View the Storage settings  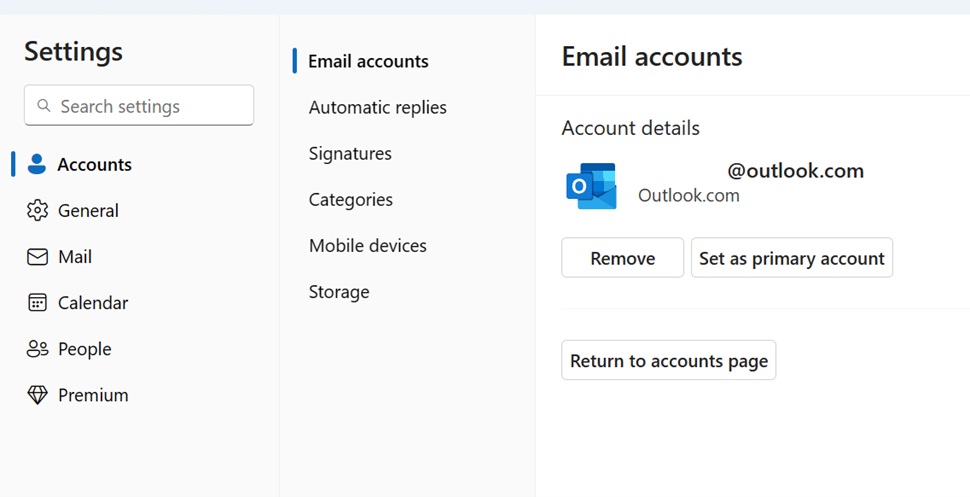click(x=338, y=291)
